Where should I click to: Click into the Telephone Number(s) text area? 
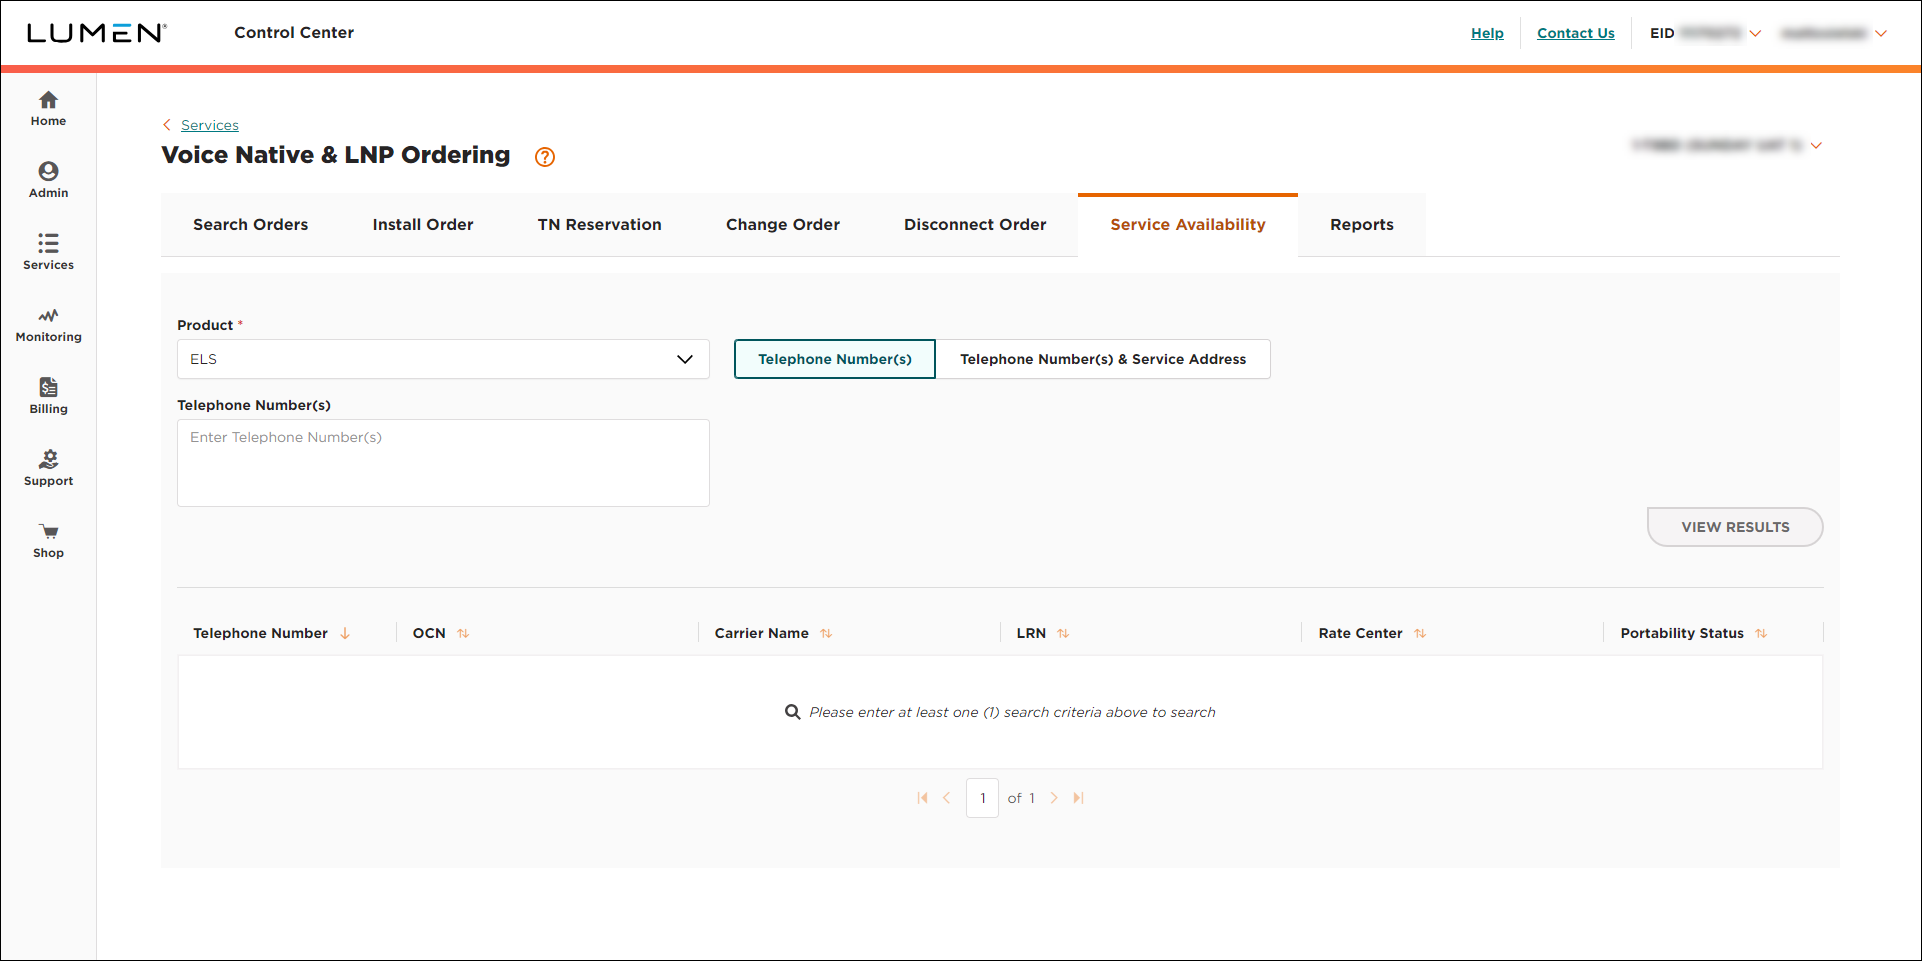(443, 463)
